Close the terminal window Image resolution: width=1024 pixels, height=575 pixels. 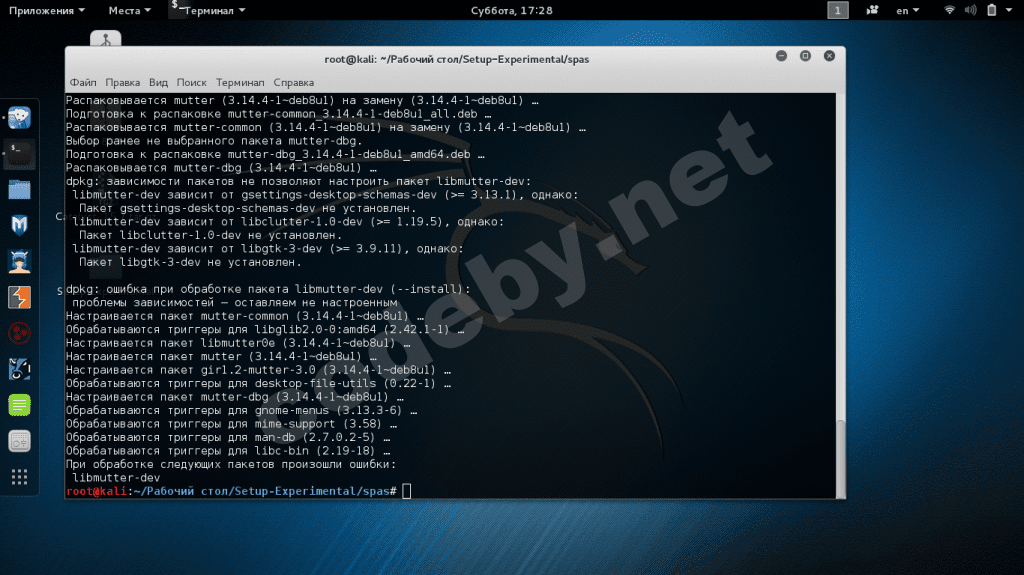pos(829,56)
